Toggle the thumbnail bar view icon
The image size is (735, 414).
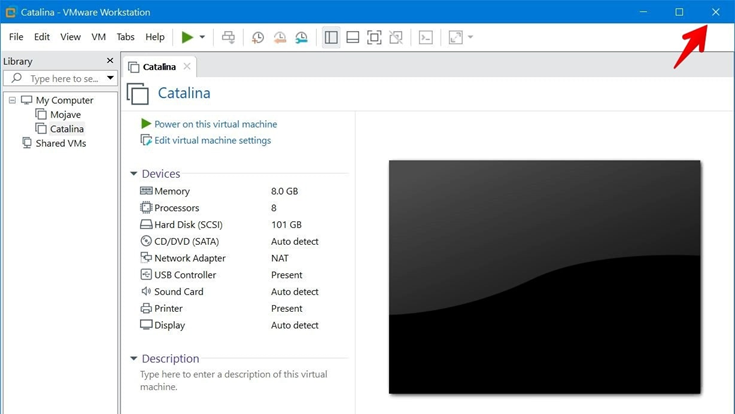(x=352, y=37)
